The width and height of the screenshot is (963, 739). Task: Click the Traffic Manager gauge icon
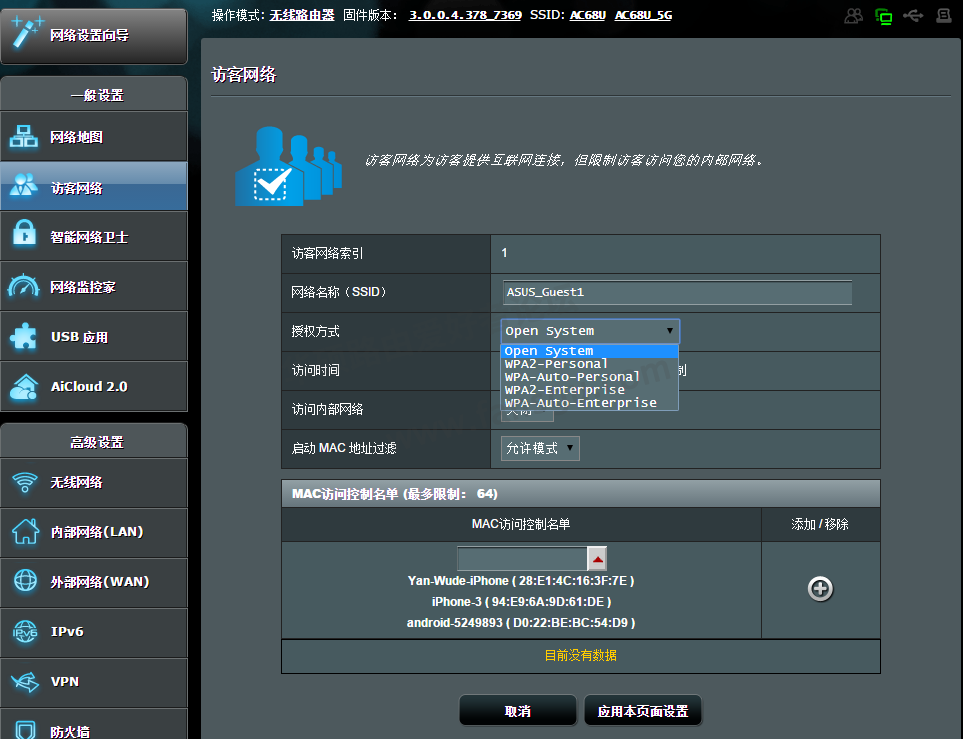[24, 285]
